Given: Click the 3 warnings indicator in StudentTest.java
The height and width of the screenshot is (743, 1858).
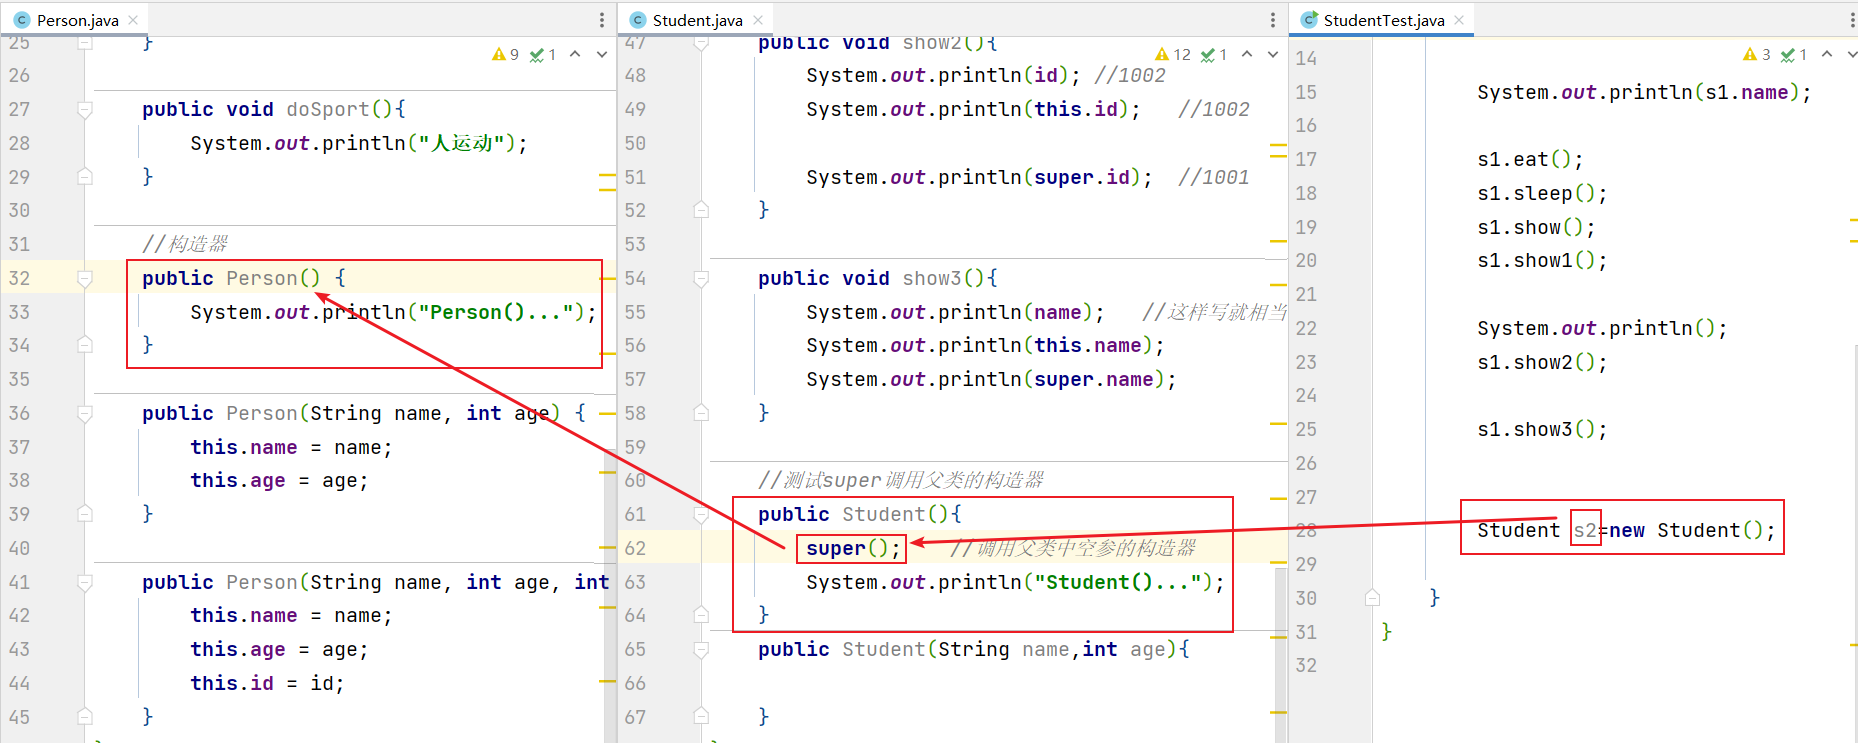Looking at the screenshot, I should [1756, 55].
